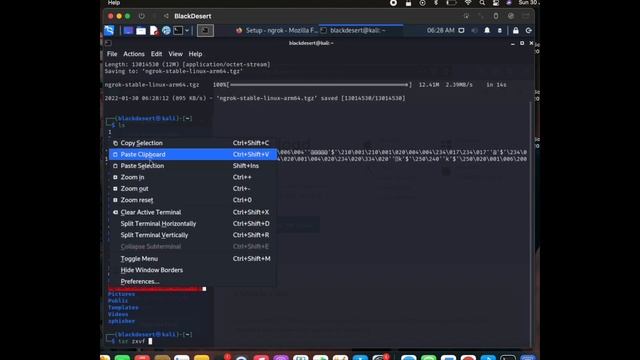Screen dimensions: 640x360
Task: Select Paste Clipboard in the context menu
Action: click(192, 154)
